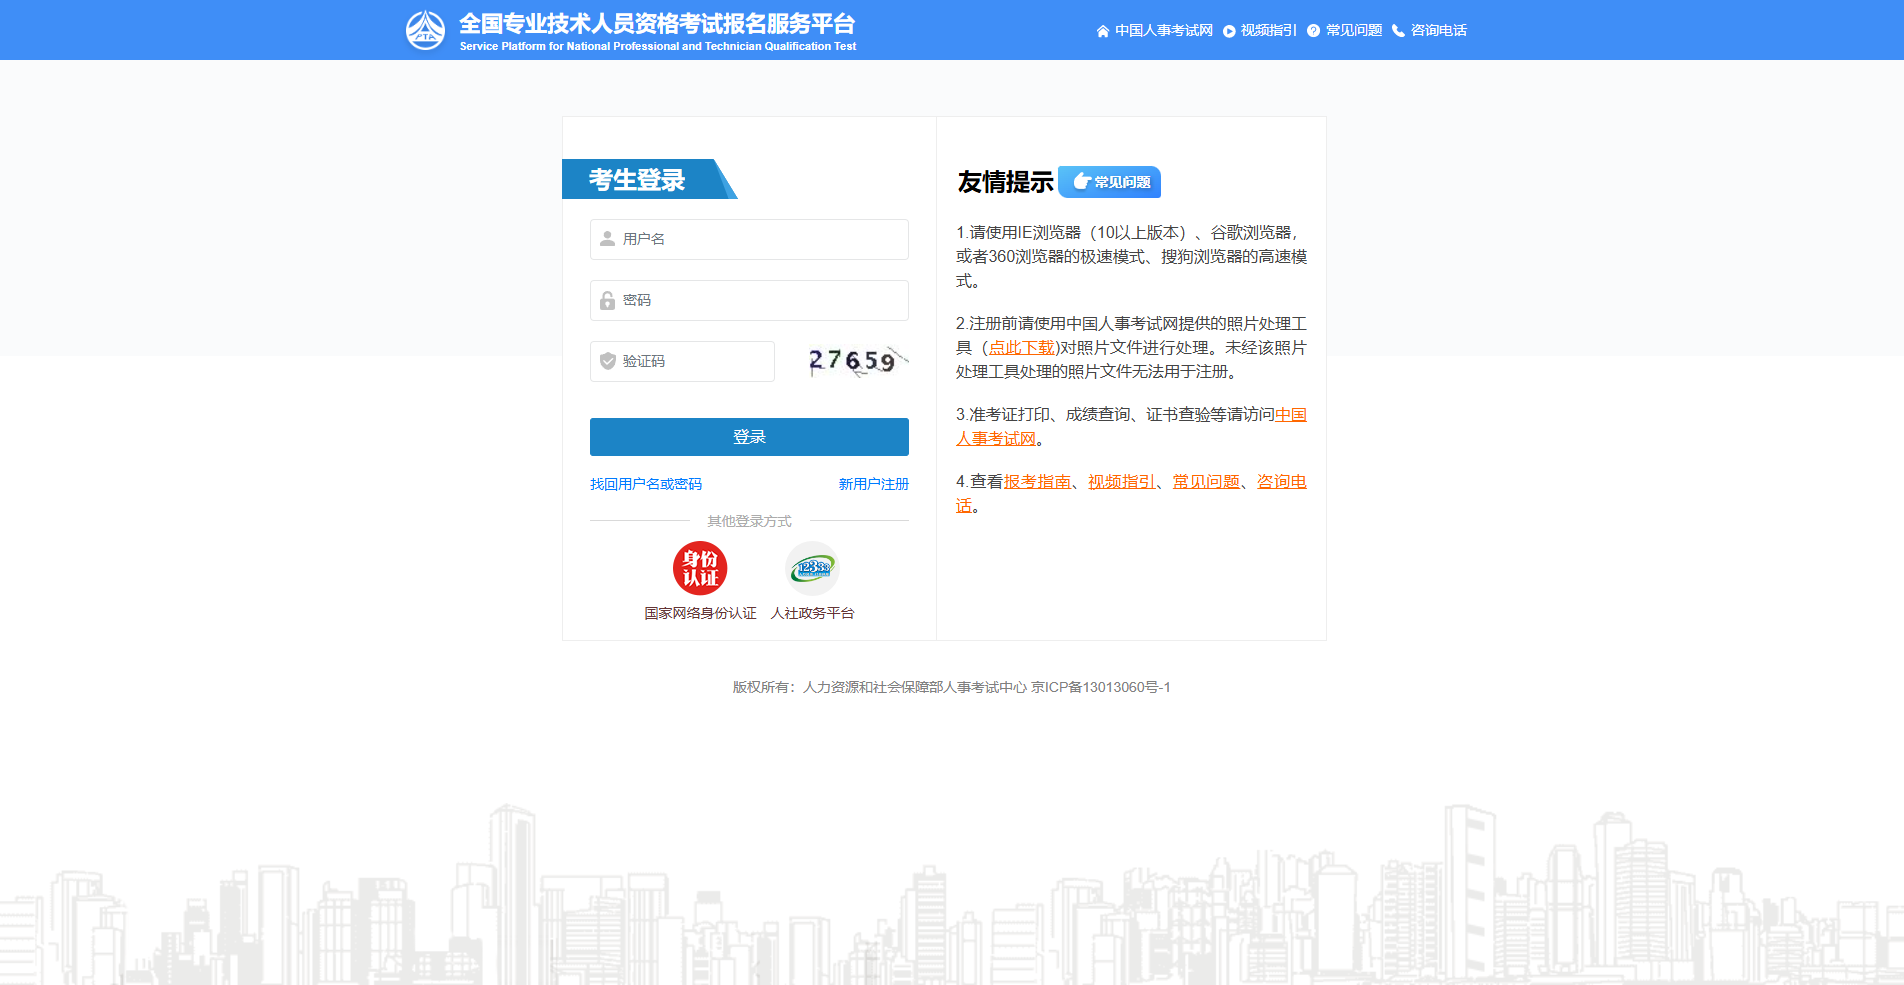Click the user icon in the username field
The height and width of the screenshot is (985, 1904).
pyautogui.click(x=606, y=239)
